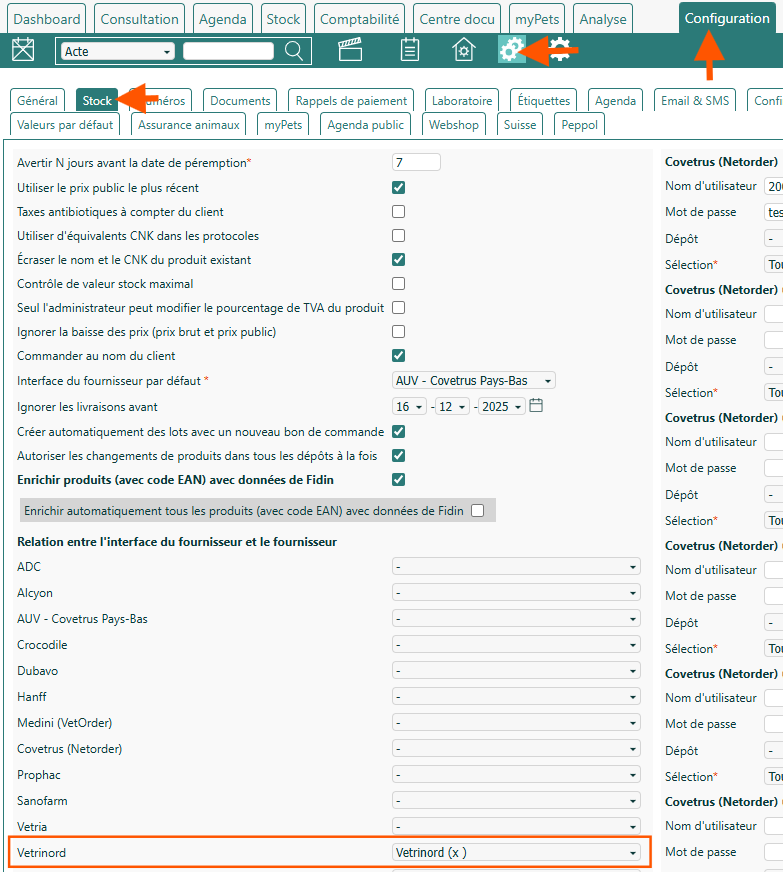Image resolution: width=783 pixels, height=872 pixels.
Task: Enable 'Taxes antibiotiques à compter du client'
Action: click(398, 211)
